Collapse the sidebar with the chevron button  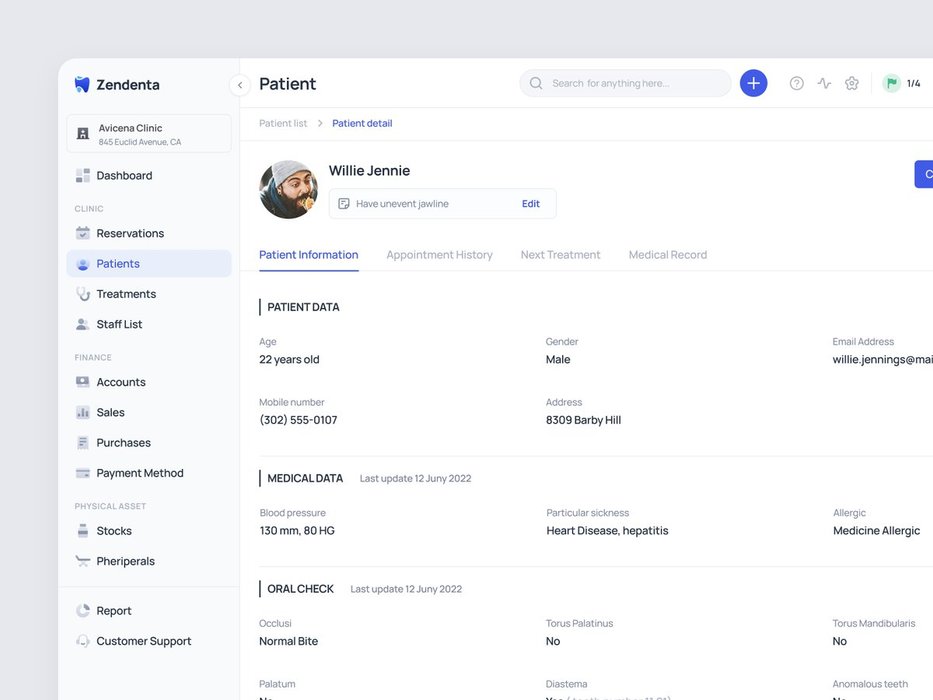tap(239, 85)
